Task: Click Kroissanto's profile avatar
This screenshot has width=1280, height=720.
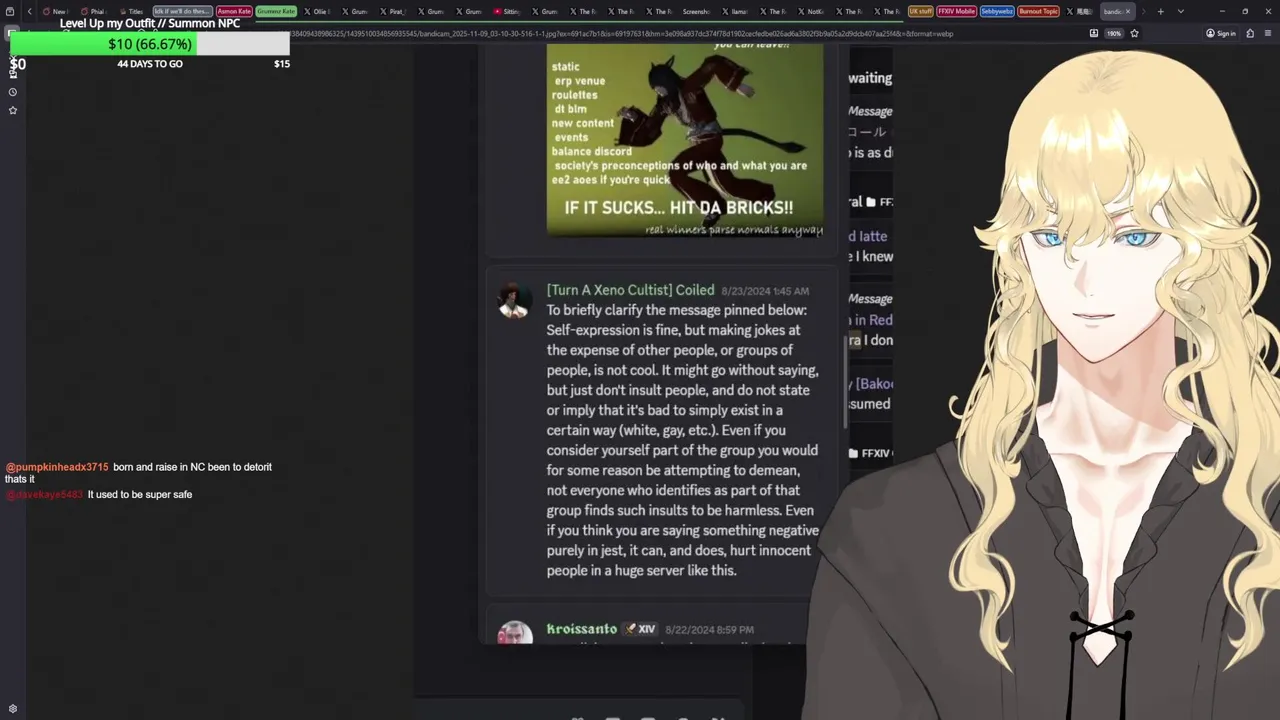Action: (515, 633)
